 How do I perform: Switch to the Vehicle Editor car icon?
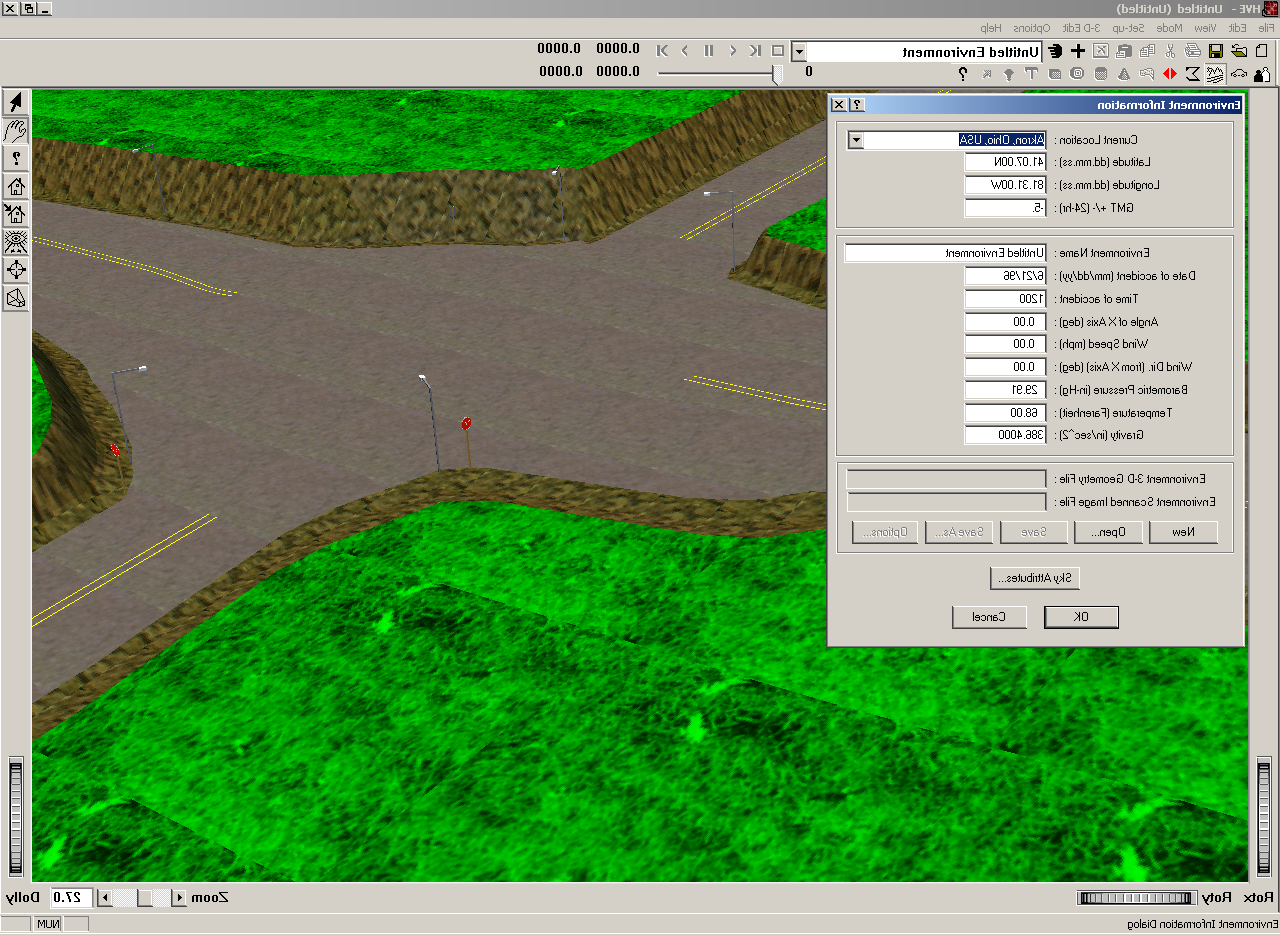click(x=1239, y=73)
